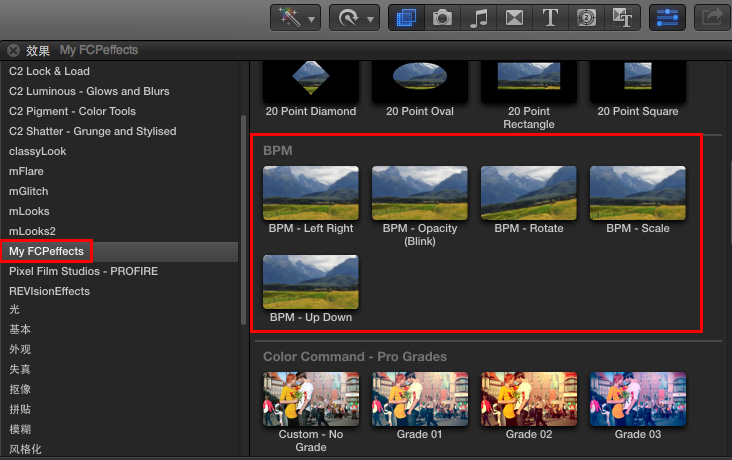Click the 20 Point Rectangle effect thumbnail

528,80
